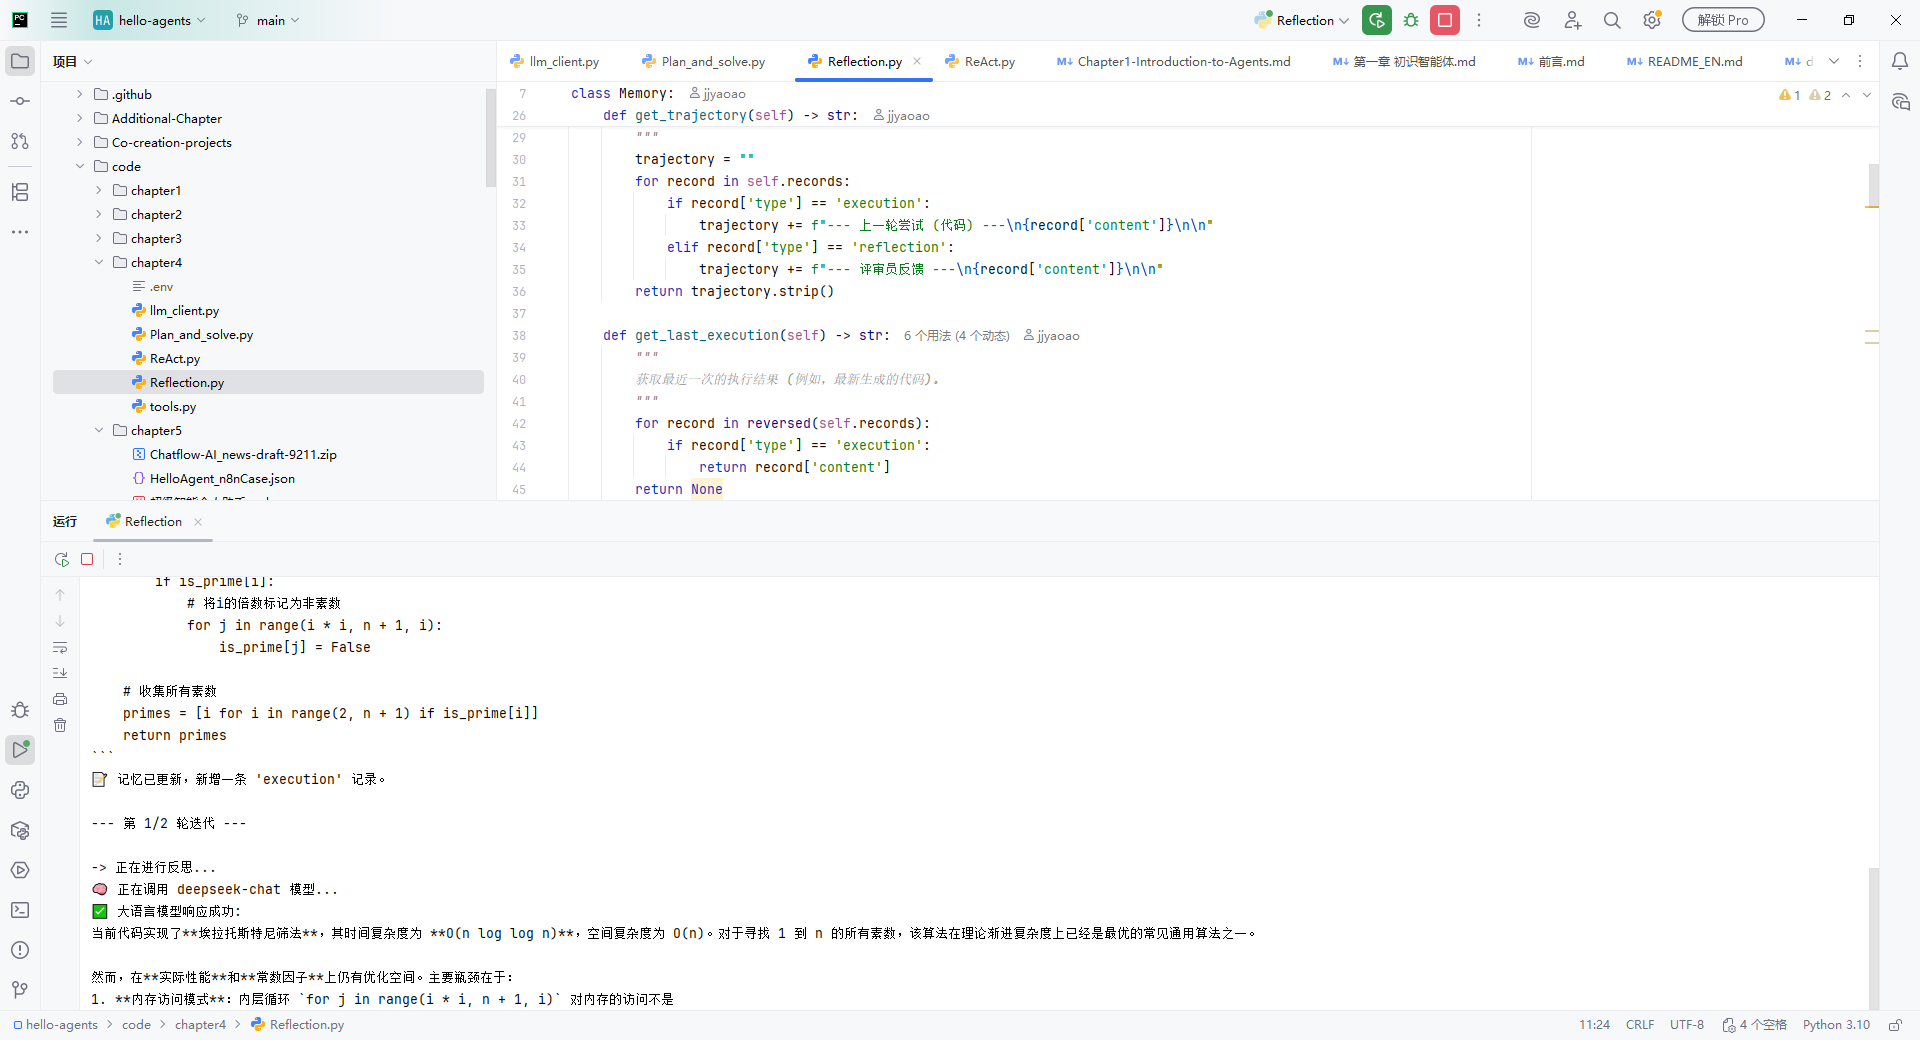Open the Python Console tool window
Screen dimensions: 1920x1040
pos(20,790)
